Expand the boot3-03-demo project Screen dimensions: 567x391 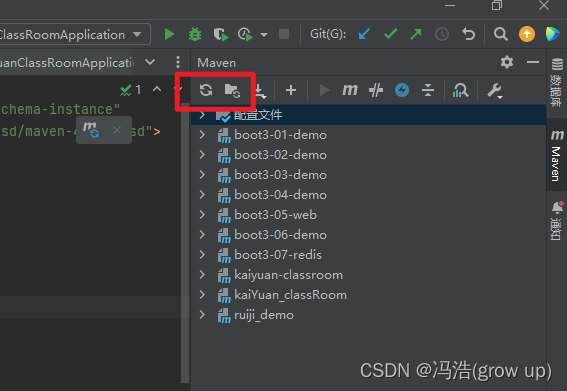click(202, 175)
